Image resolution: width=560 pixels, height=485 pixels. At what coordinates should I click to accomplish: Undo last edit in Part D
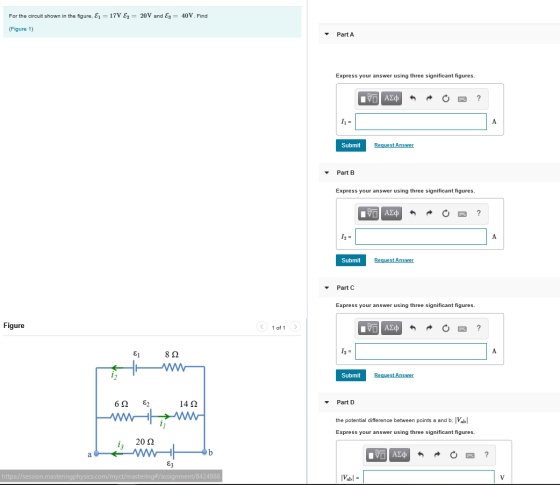coord(421,455)
